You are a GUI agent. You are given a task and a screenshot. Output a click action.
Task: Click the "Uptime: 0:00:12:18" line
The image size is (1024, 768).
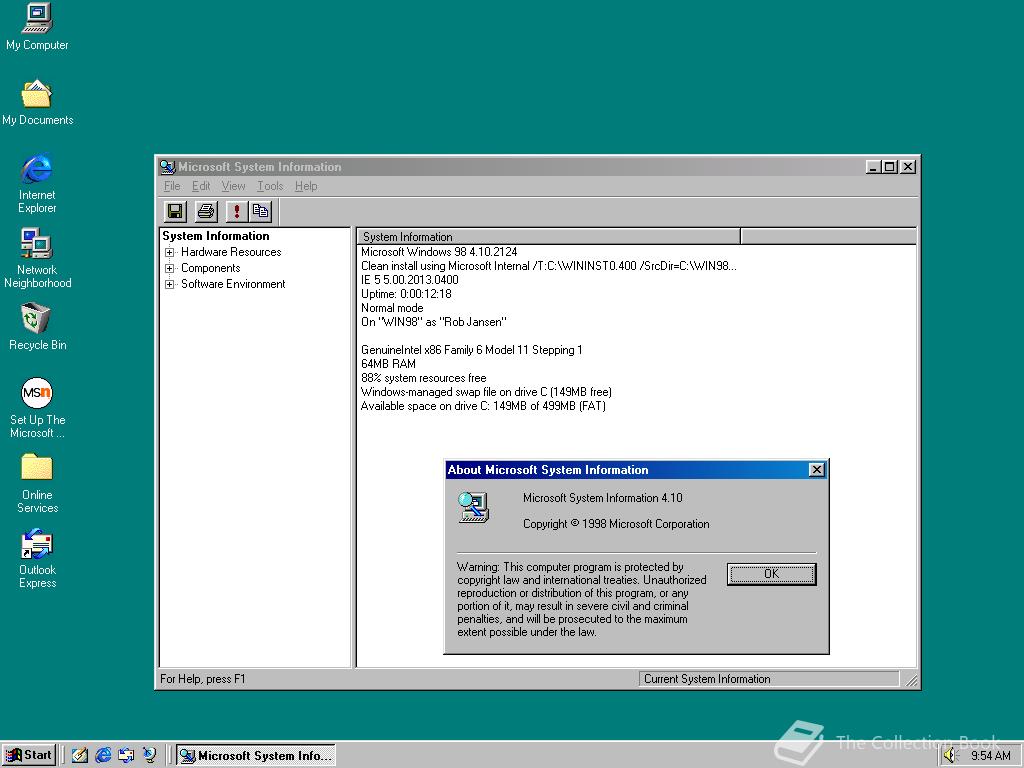click(x=406, y=294)
